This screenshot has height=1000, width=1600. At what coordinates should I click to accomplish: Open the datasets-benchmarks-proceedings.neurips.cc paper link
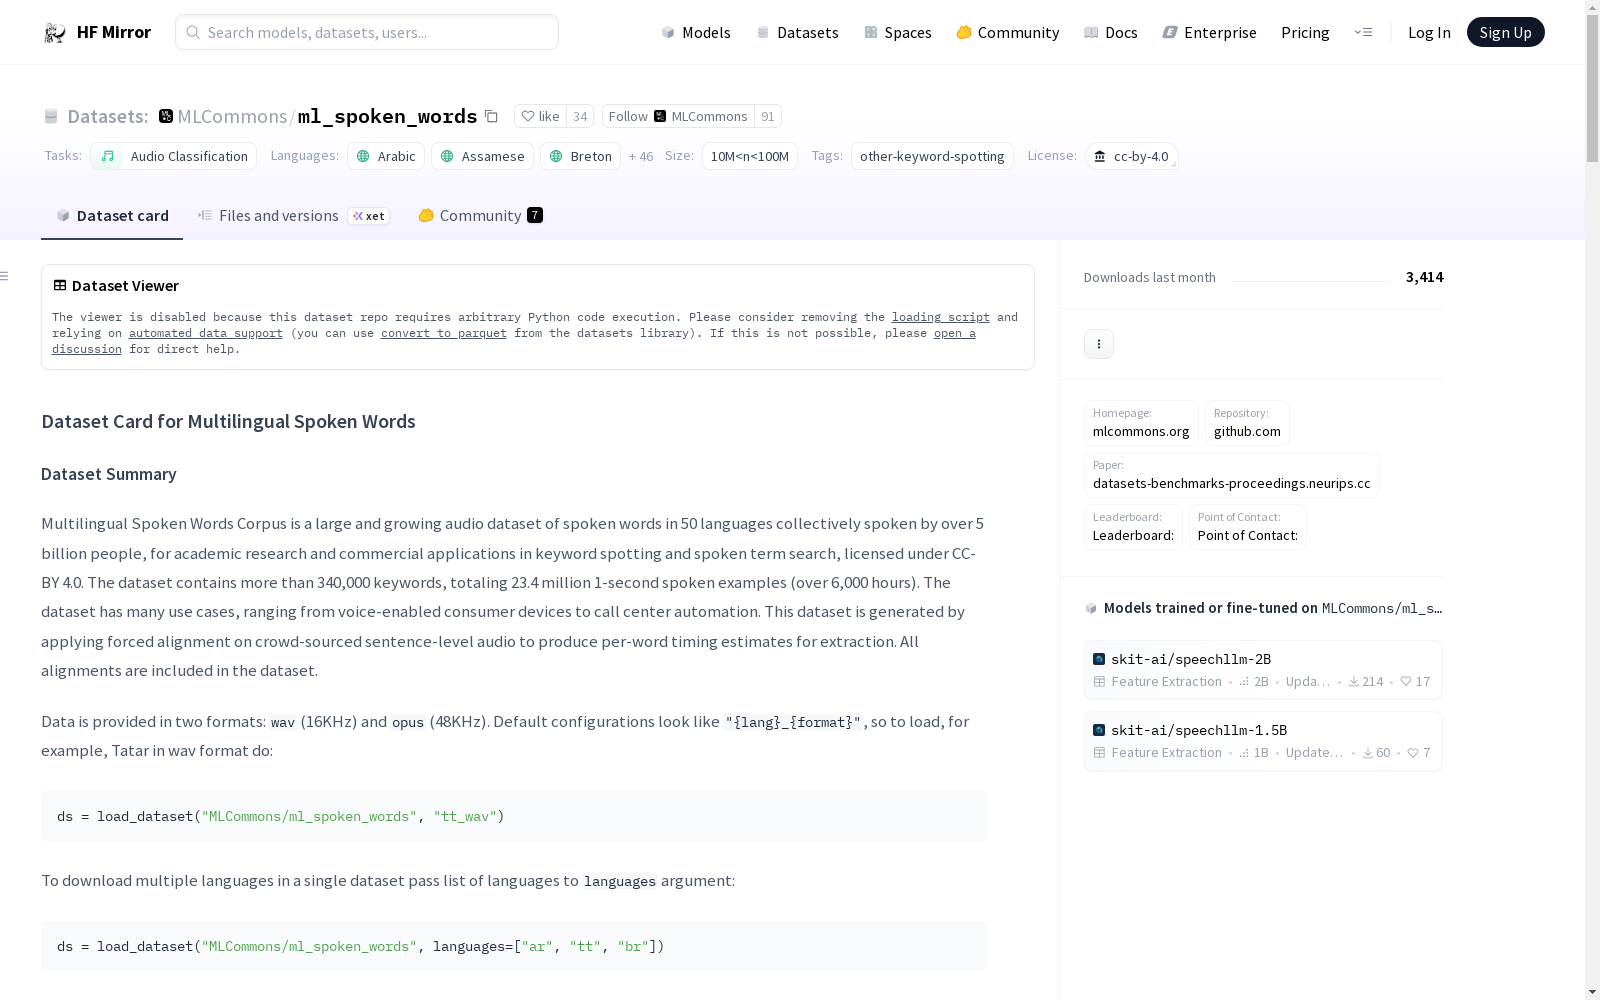[x=1232, y=474]
